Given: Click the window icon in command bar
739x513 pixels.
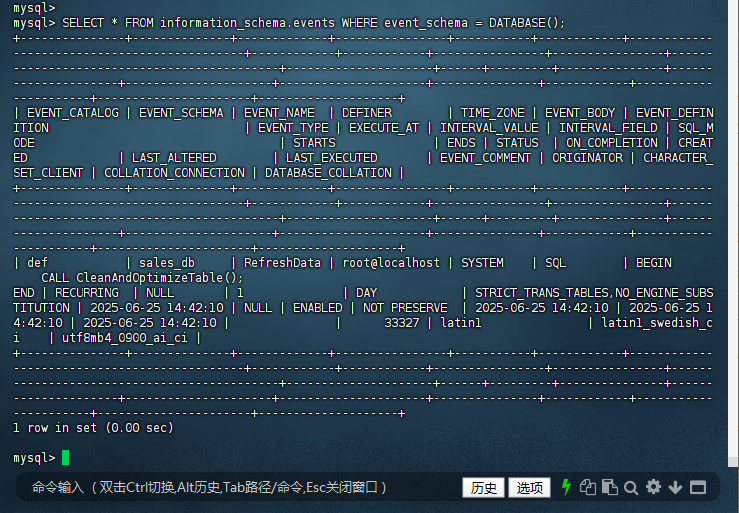Looking at the screenshot, I should (x=698, y=487).
